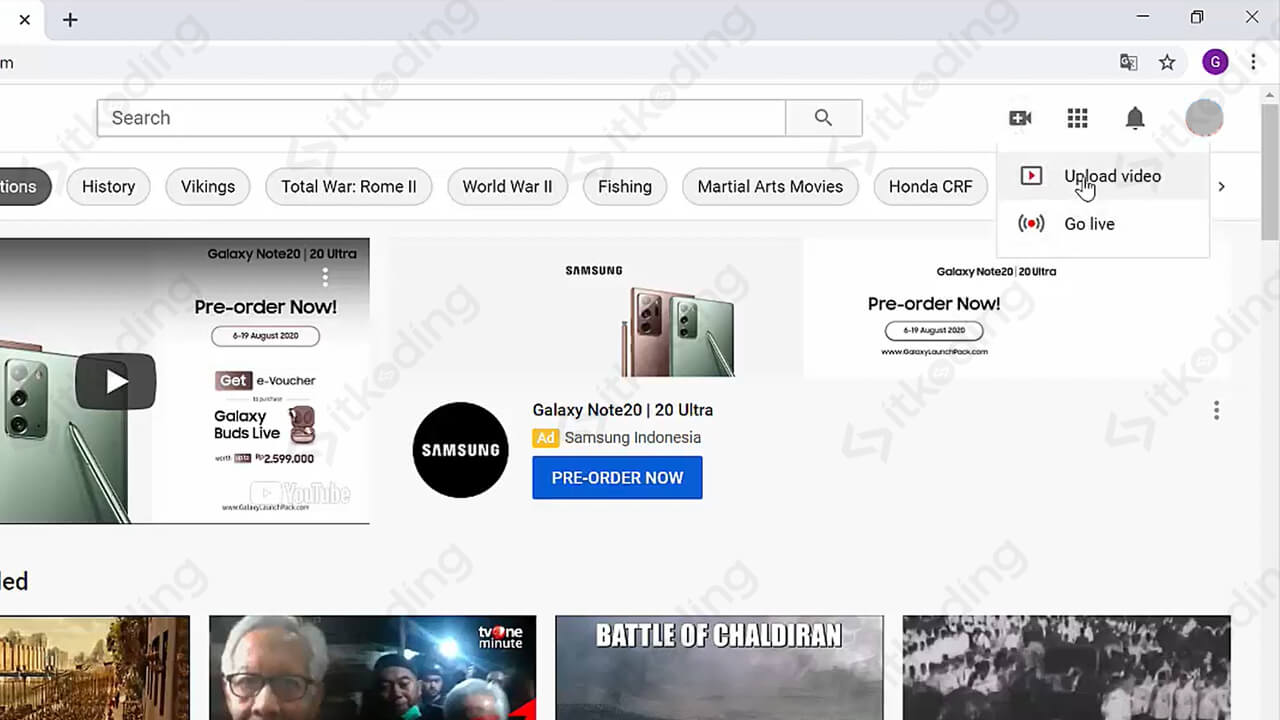The image size is (1280, 720).
Task: Open the Battle of Chaldiran video thumbnail
Action: click(719, 667)
